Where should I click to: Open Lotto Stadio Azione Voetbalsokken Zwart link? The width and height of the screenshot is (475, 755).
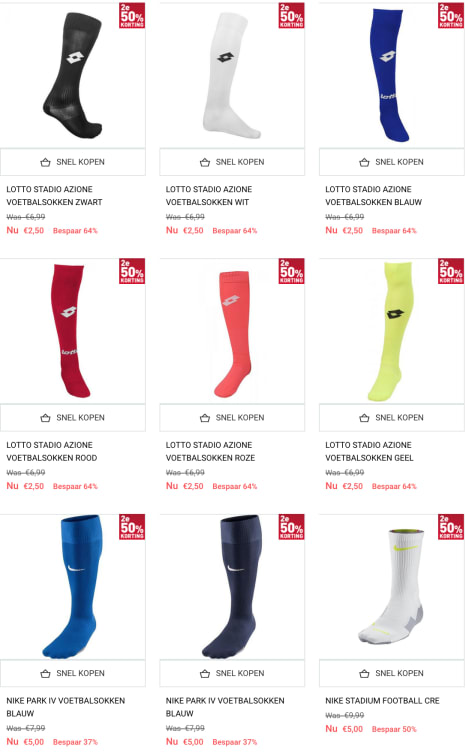pyautogui.click(x=54, y=196)
